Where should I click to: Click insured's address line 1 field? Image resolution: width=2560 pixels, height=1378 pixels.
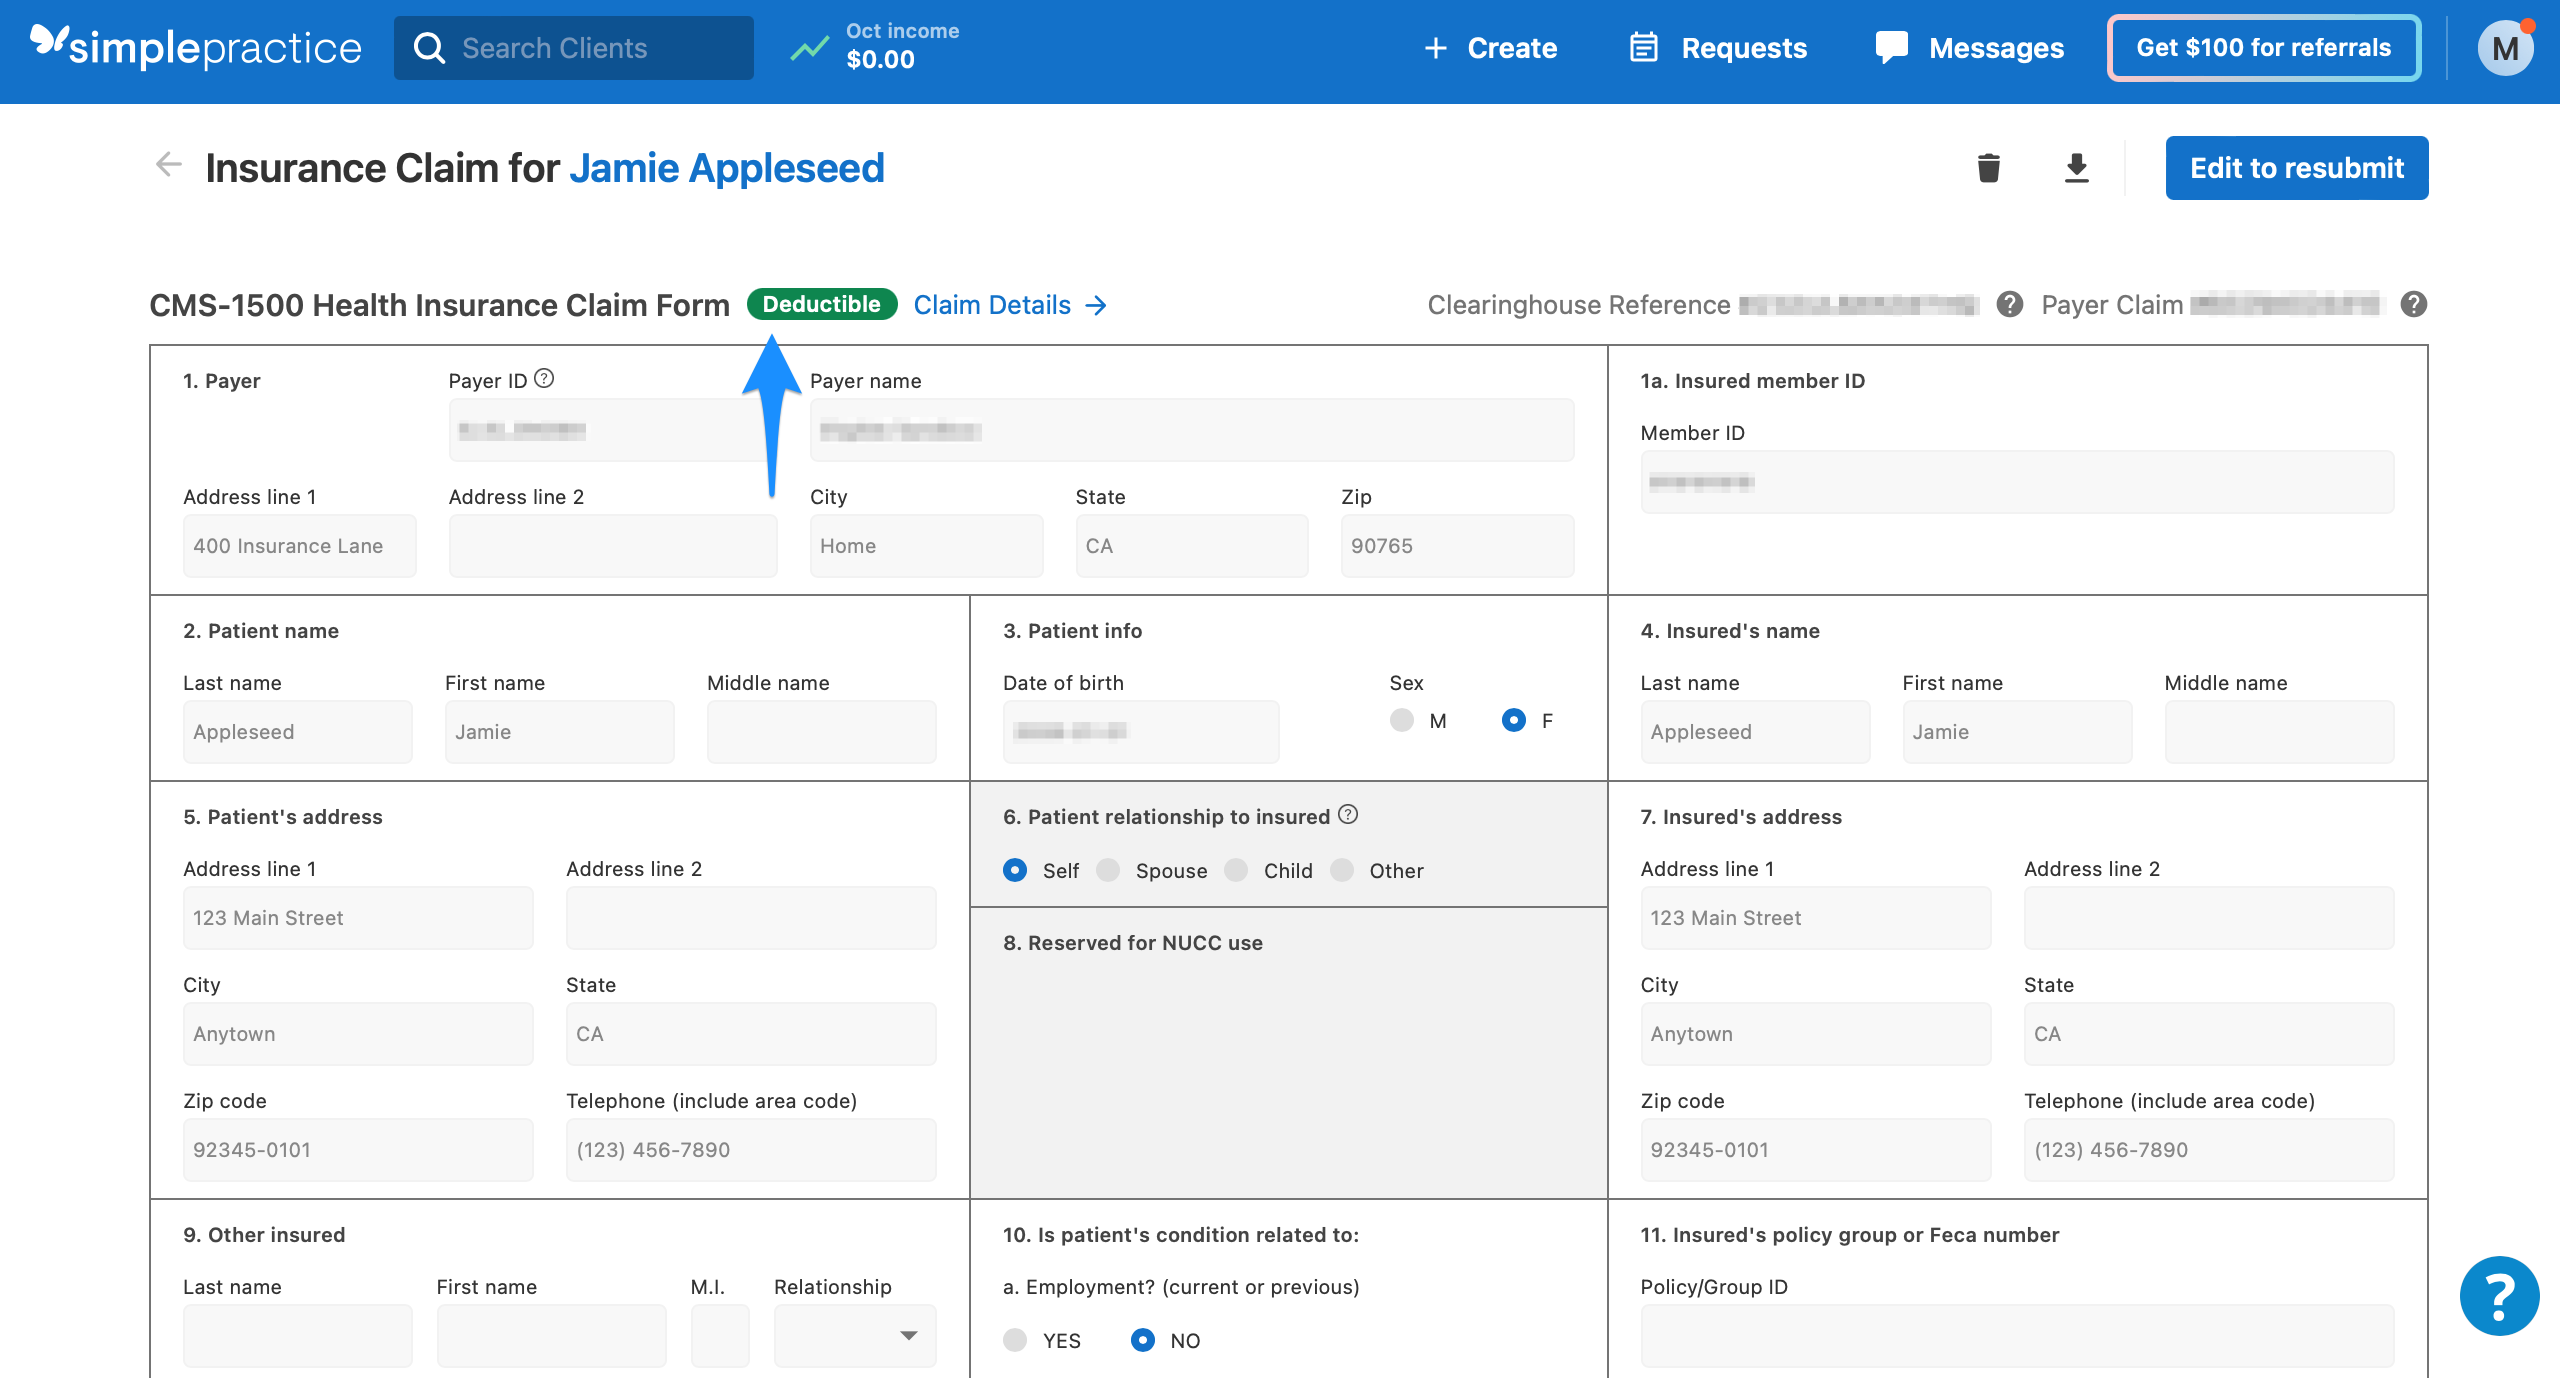(x=1816, y=918)
